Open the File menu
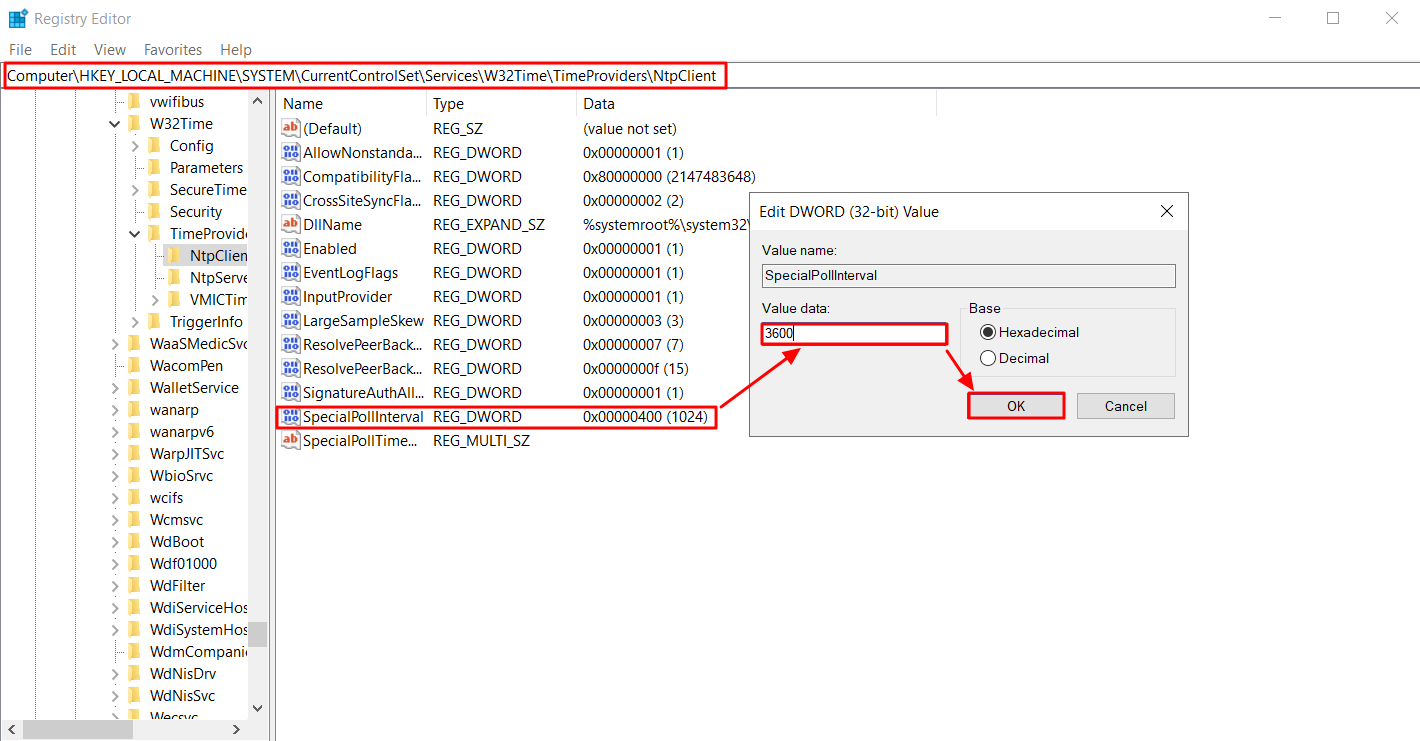Image resolution: width=1420 pixels, height=741 pixels. [x=21, y=49]
